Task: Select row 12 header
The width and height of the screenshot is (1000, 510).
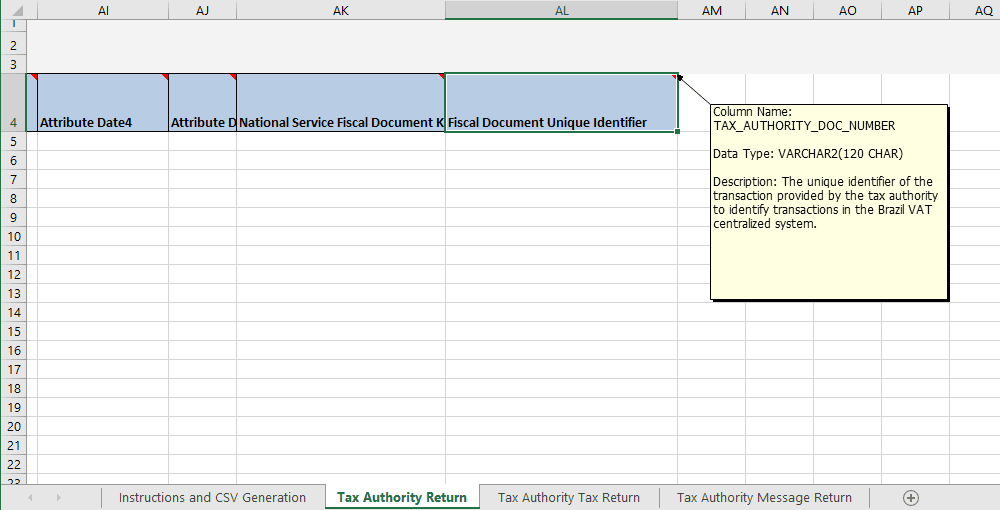Action: [13, 275]
